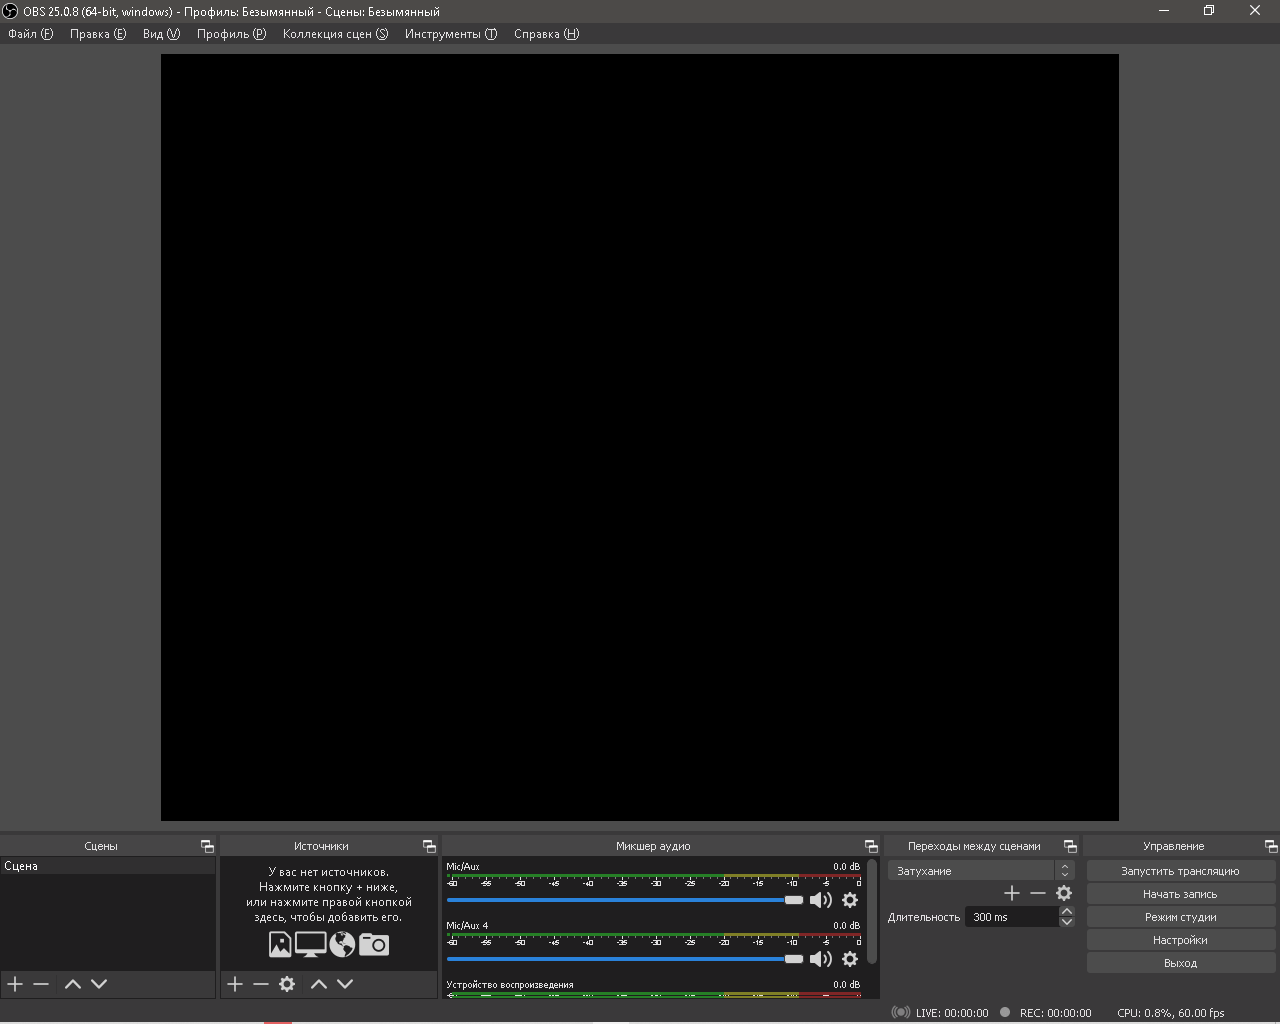
Task: Decrease transition duration with down arrow
Action: pos(1067,922)
